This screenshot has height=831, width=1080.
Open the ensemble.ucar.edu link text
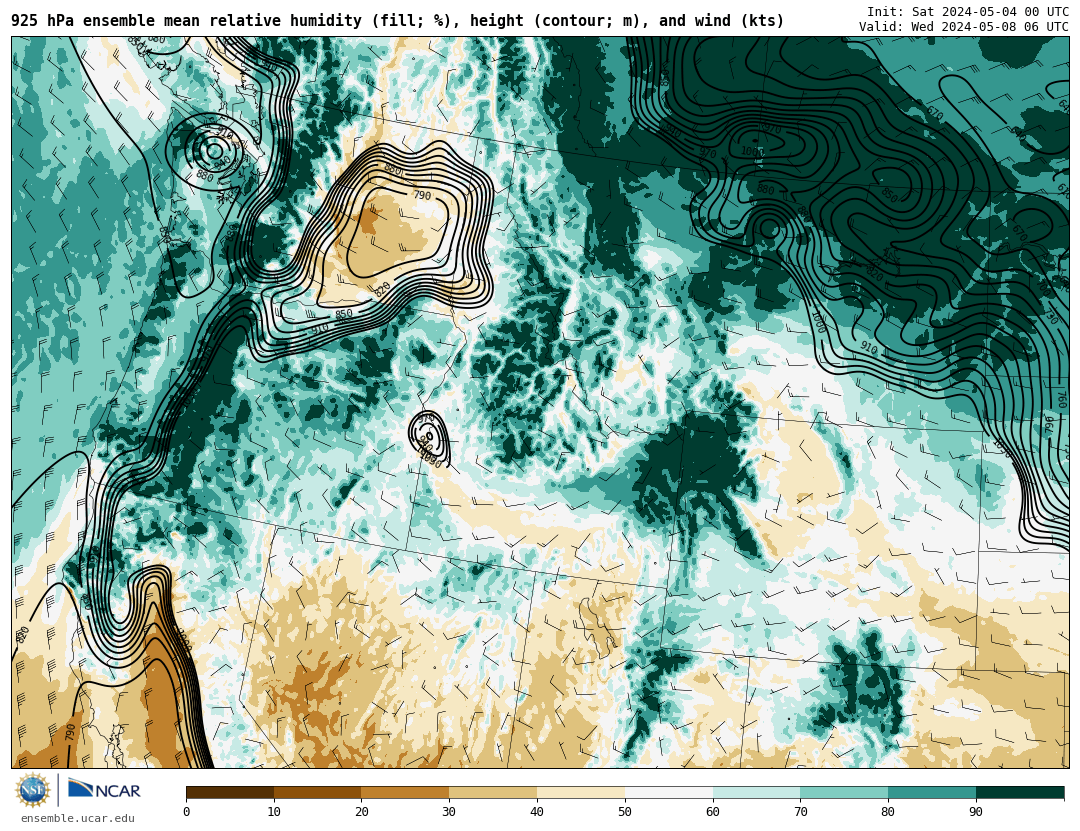[78, 819]
